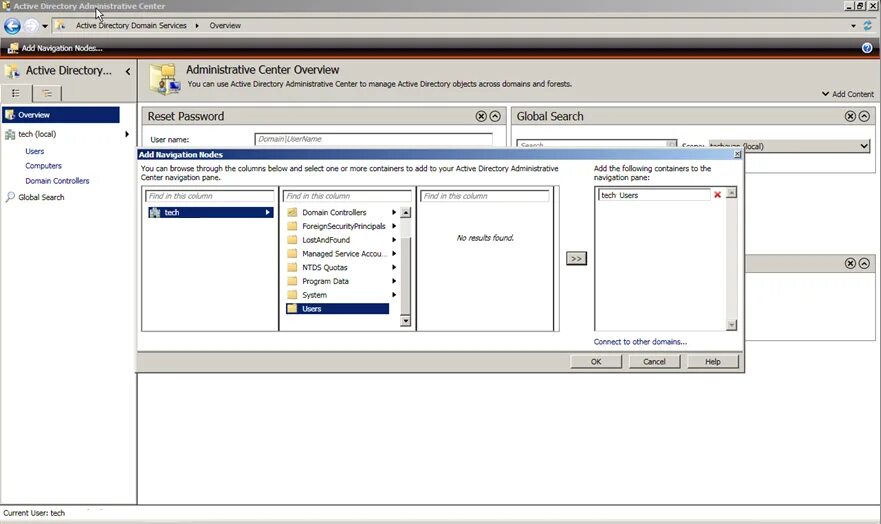
Task: Click third column Find in this column field
Action: point(485,196)
